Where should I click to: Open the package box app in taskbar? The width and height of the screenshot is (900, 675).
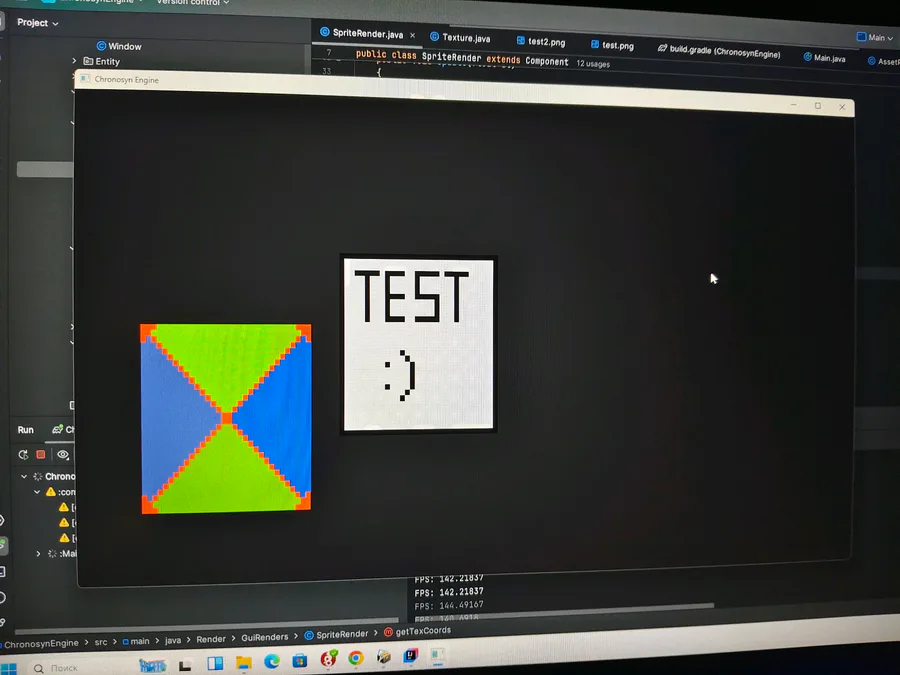tap(383, 657)
